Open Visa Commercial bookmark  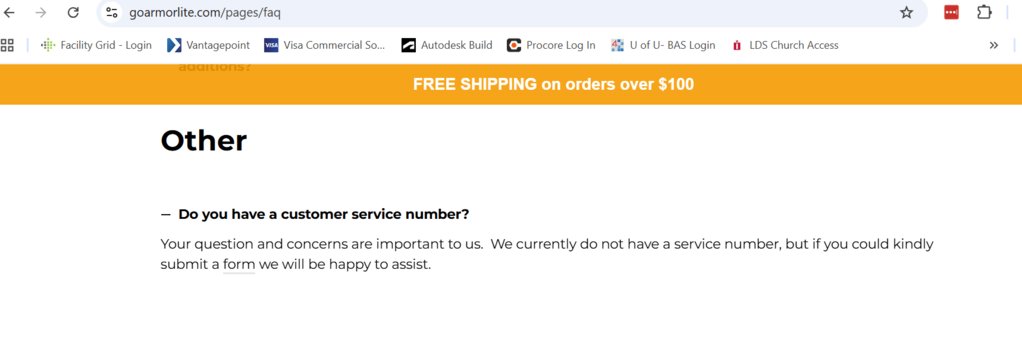(325, 45)
